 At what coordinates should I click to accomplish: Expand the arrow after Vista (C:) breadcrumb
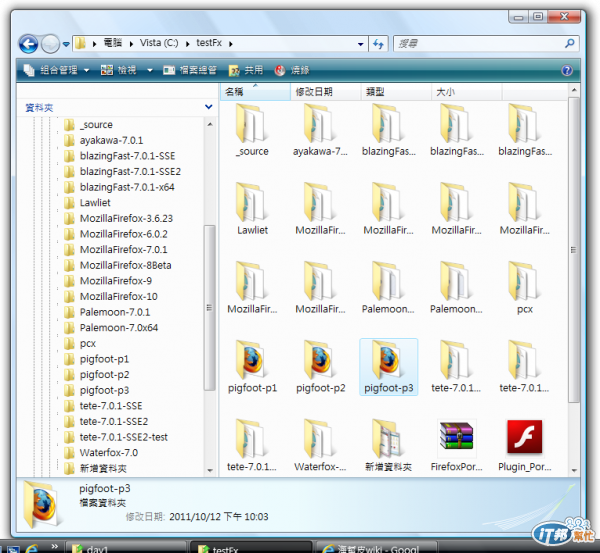188,44
